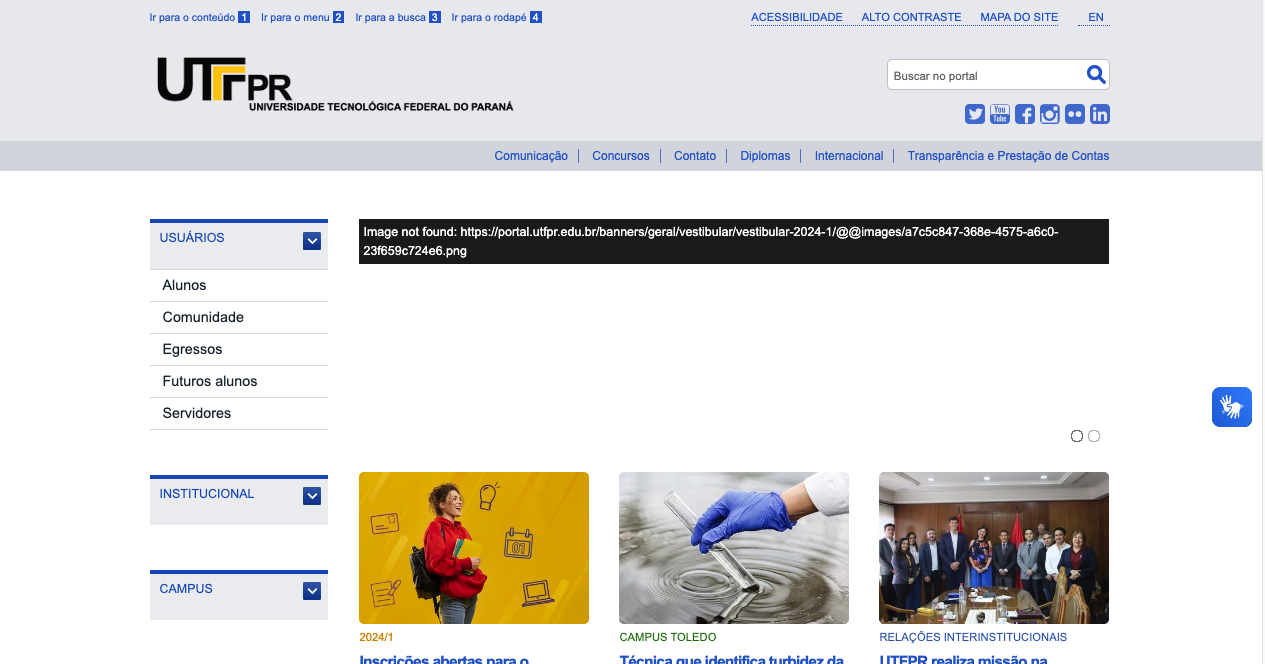Open the UTFPR Facebook page icon
The image size is (1265, 664).
point(1025,114)
